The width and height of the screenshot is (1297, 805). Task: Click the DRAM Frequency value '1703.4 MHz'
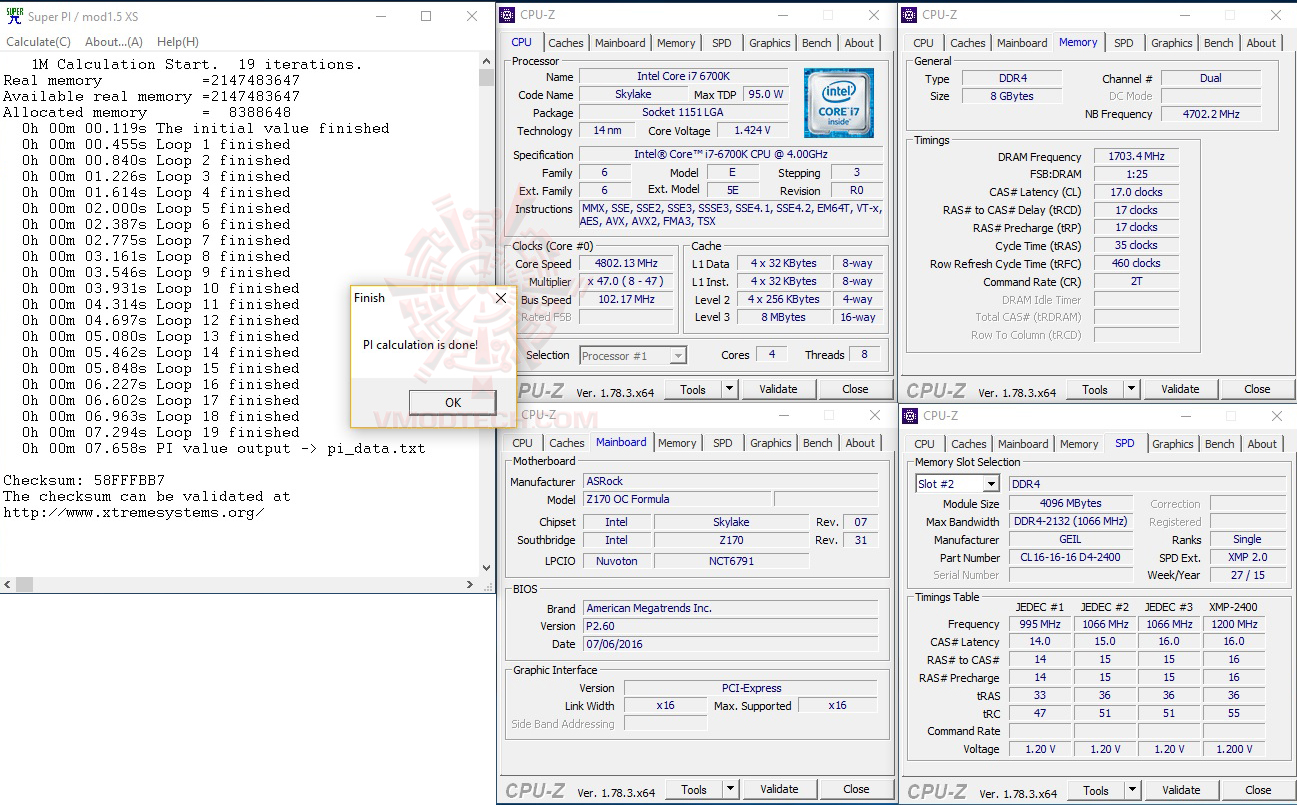(1136, 157)
